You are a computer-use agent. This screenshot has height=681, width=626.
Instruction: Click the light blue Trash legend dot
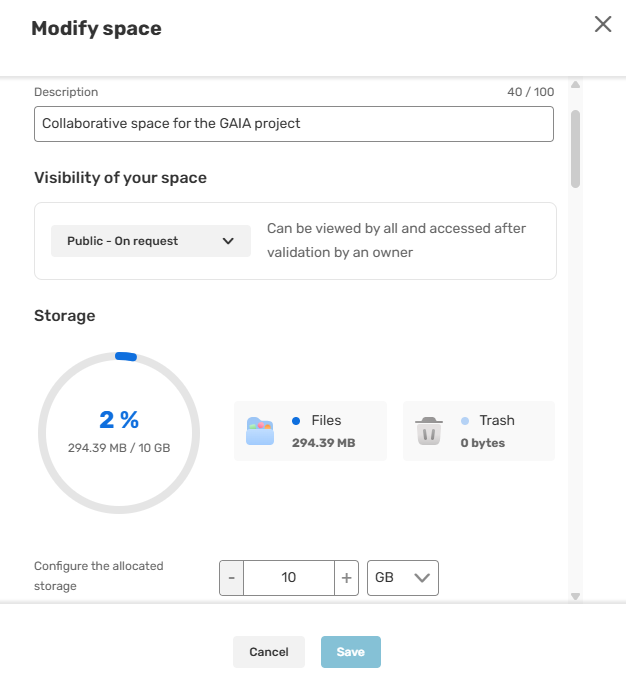(x=465, y=421)
